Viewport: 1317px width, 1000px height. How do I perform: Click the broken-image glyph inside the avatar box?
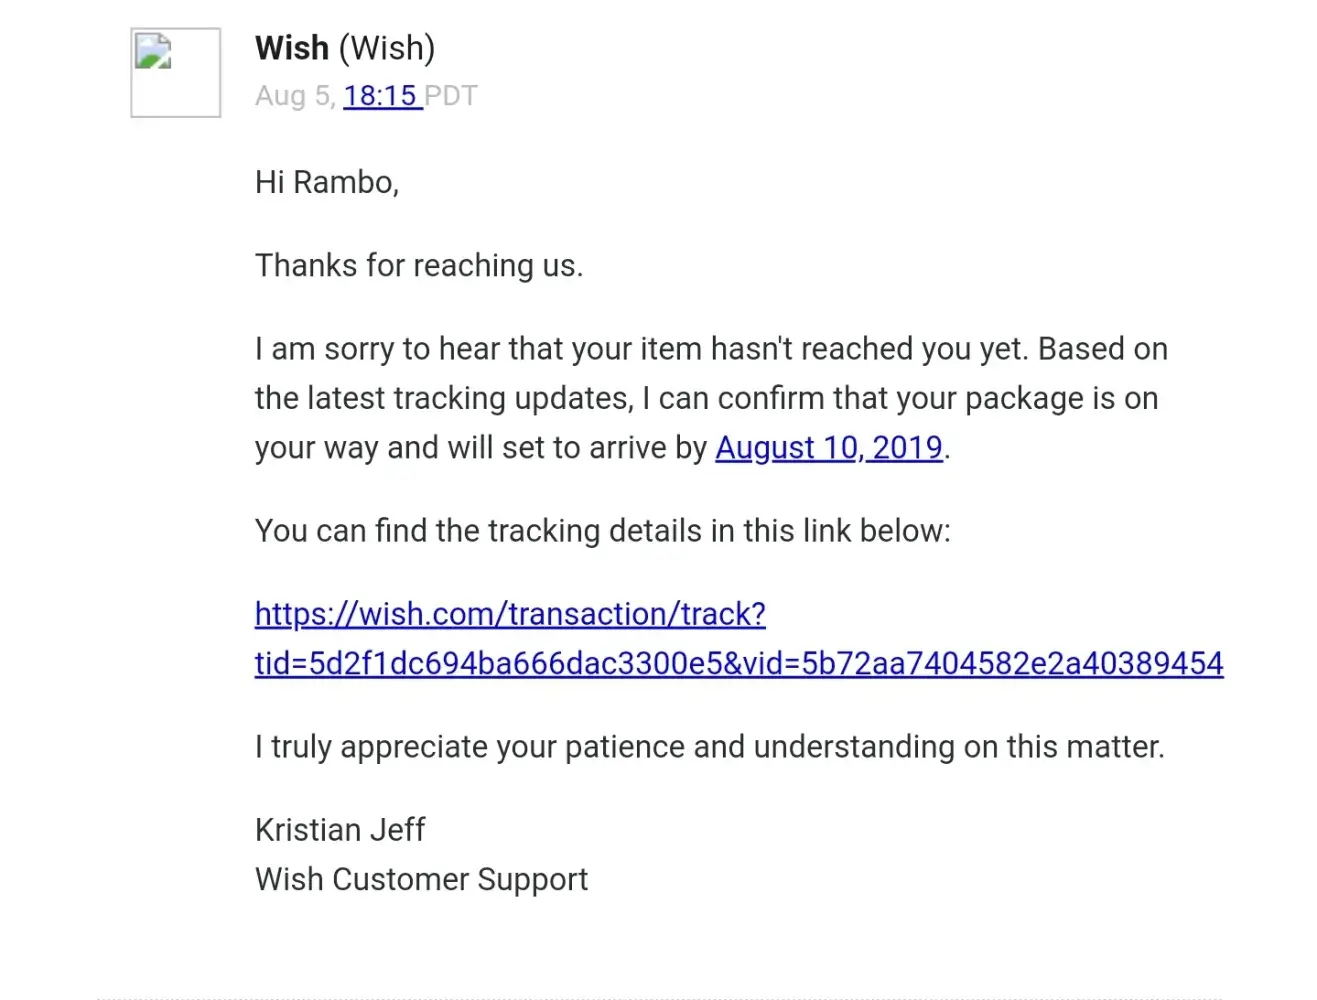154,52
